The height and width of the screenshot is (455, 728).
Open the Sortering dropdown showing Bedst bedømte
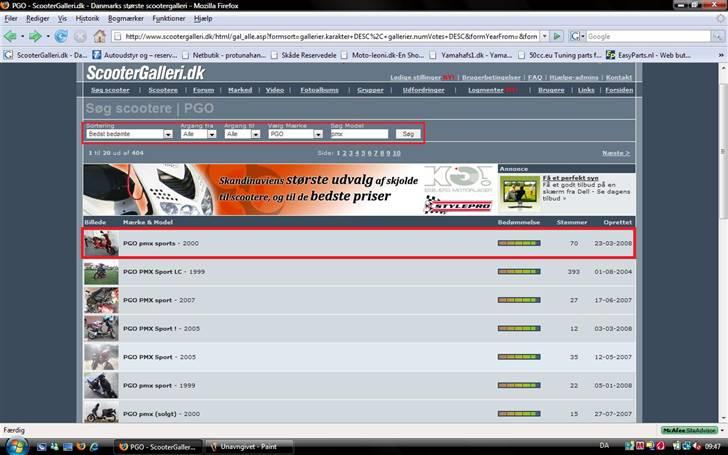tap(129, 134)
